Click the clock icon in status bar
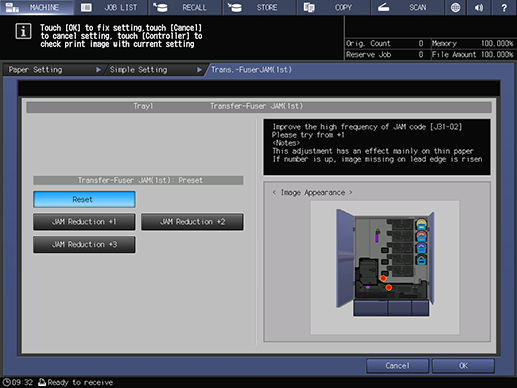 (x=6, y=382)
